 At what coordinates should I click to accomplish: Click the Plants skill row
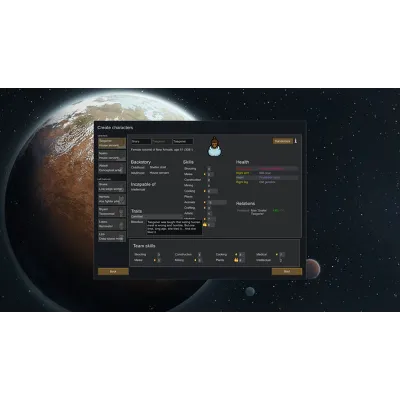(x=197, y=197)
